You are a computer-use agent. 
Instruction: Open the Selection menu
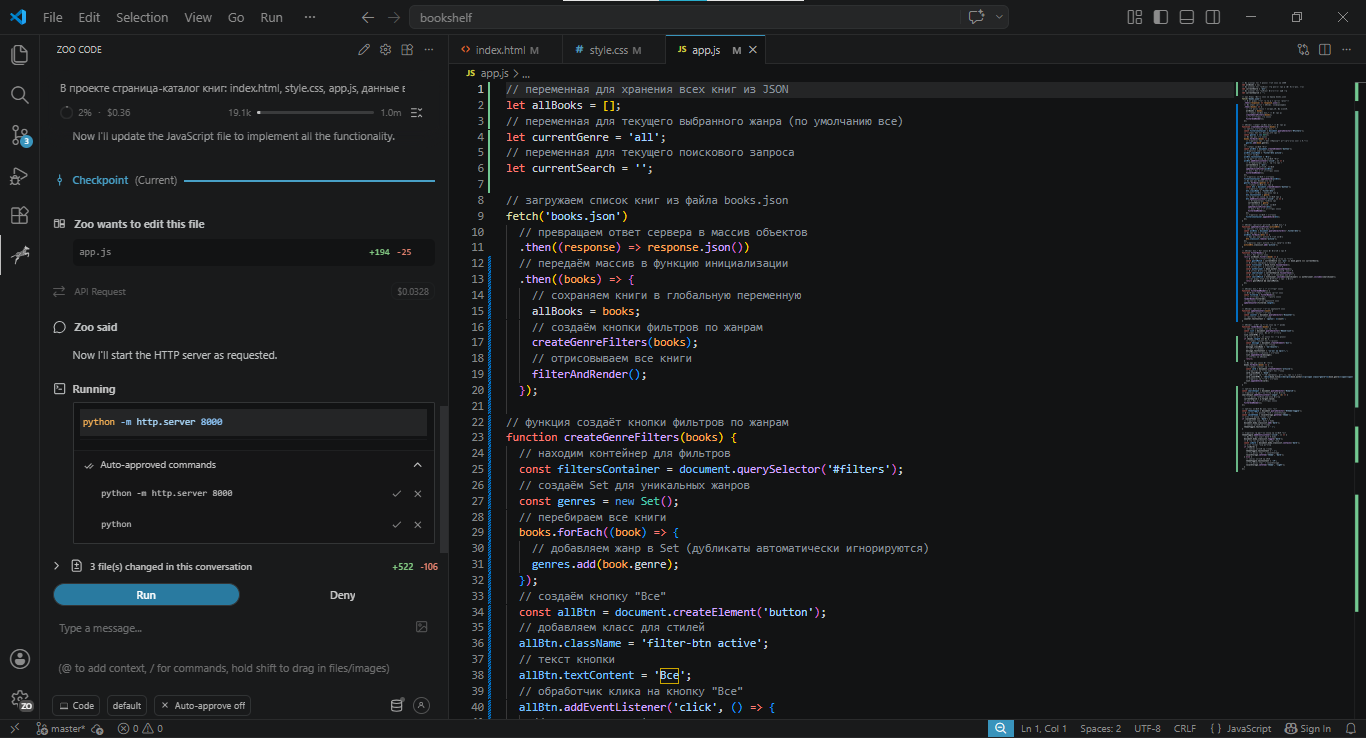pyautogui.click(x=142, y=17)
